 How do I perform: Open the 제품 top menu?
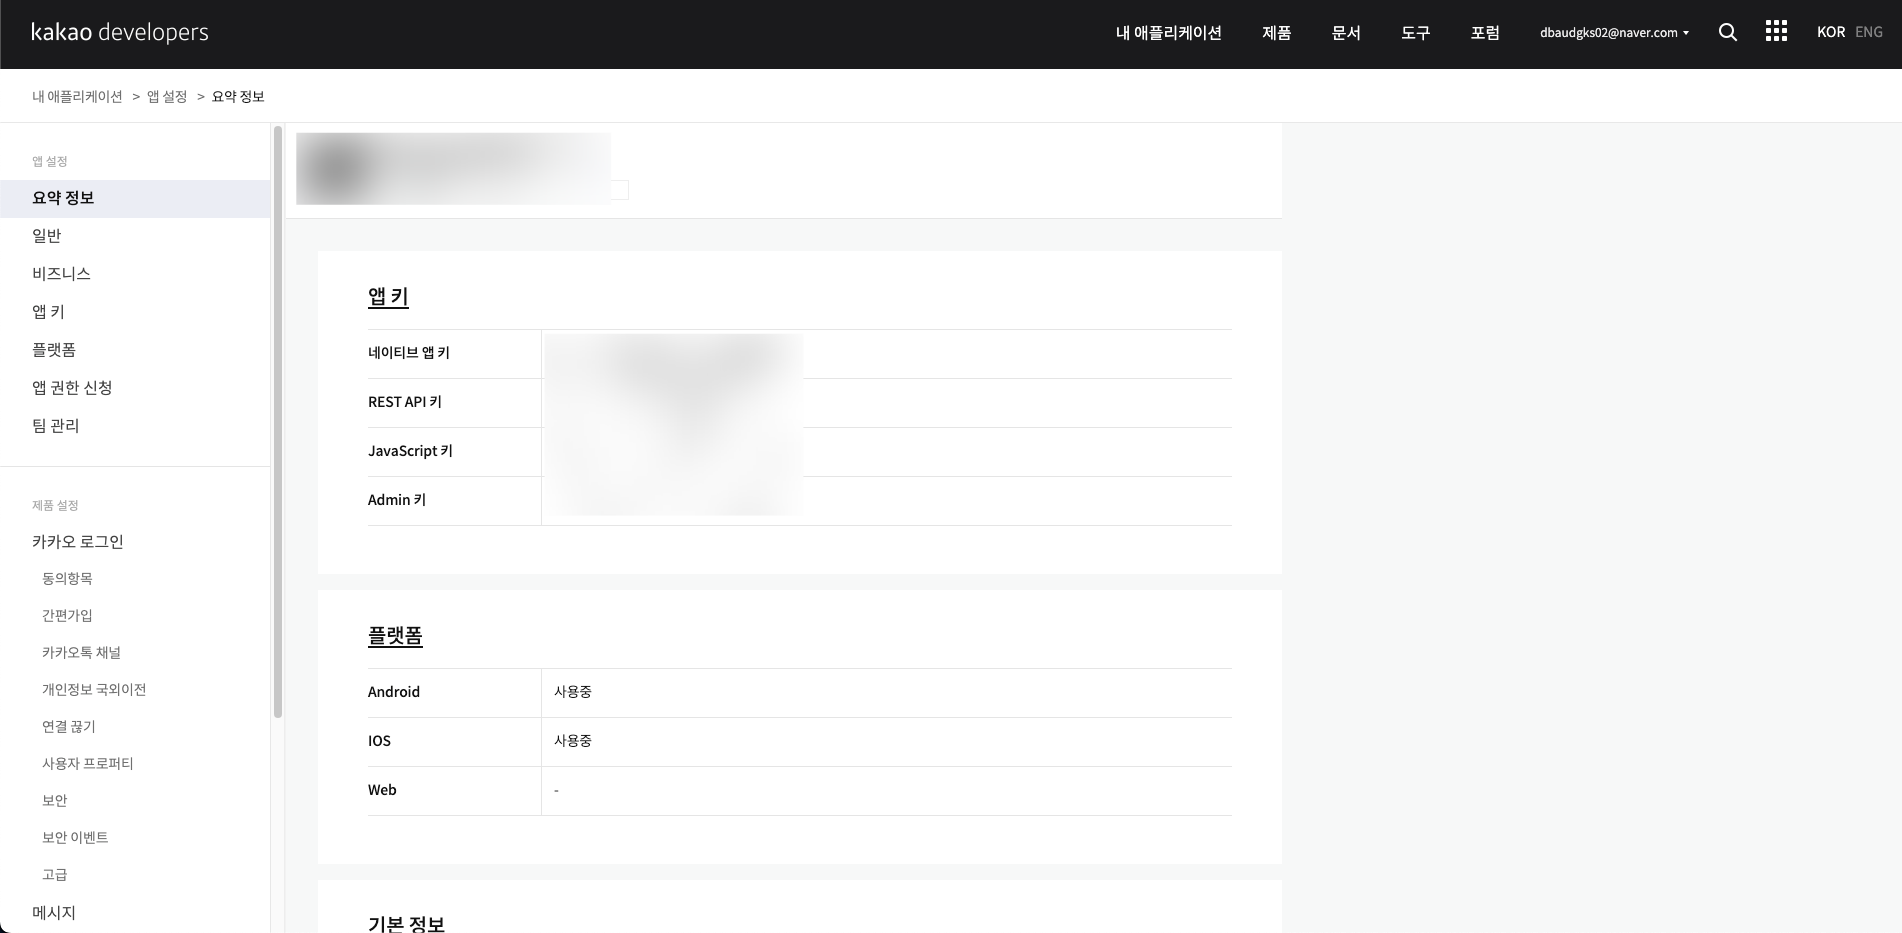tap(1276, 32)
